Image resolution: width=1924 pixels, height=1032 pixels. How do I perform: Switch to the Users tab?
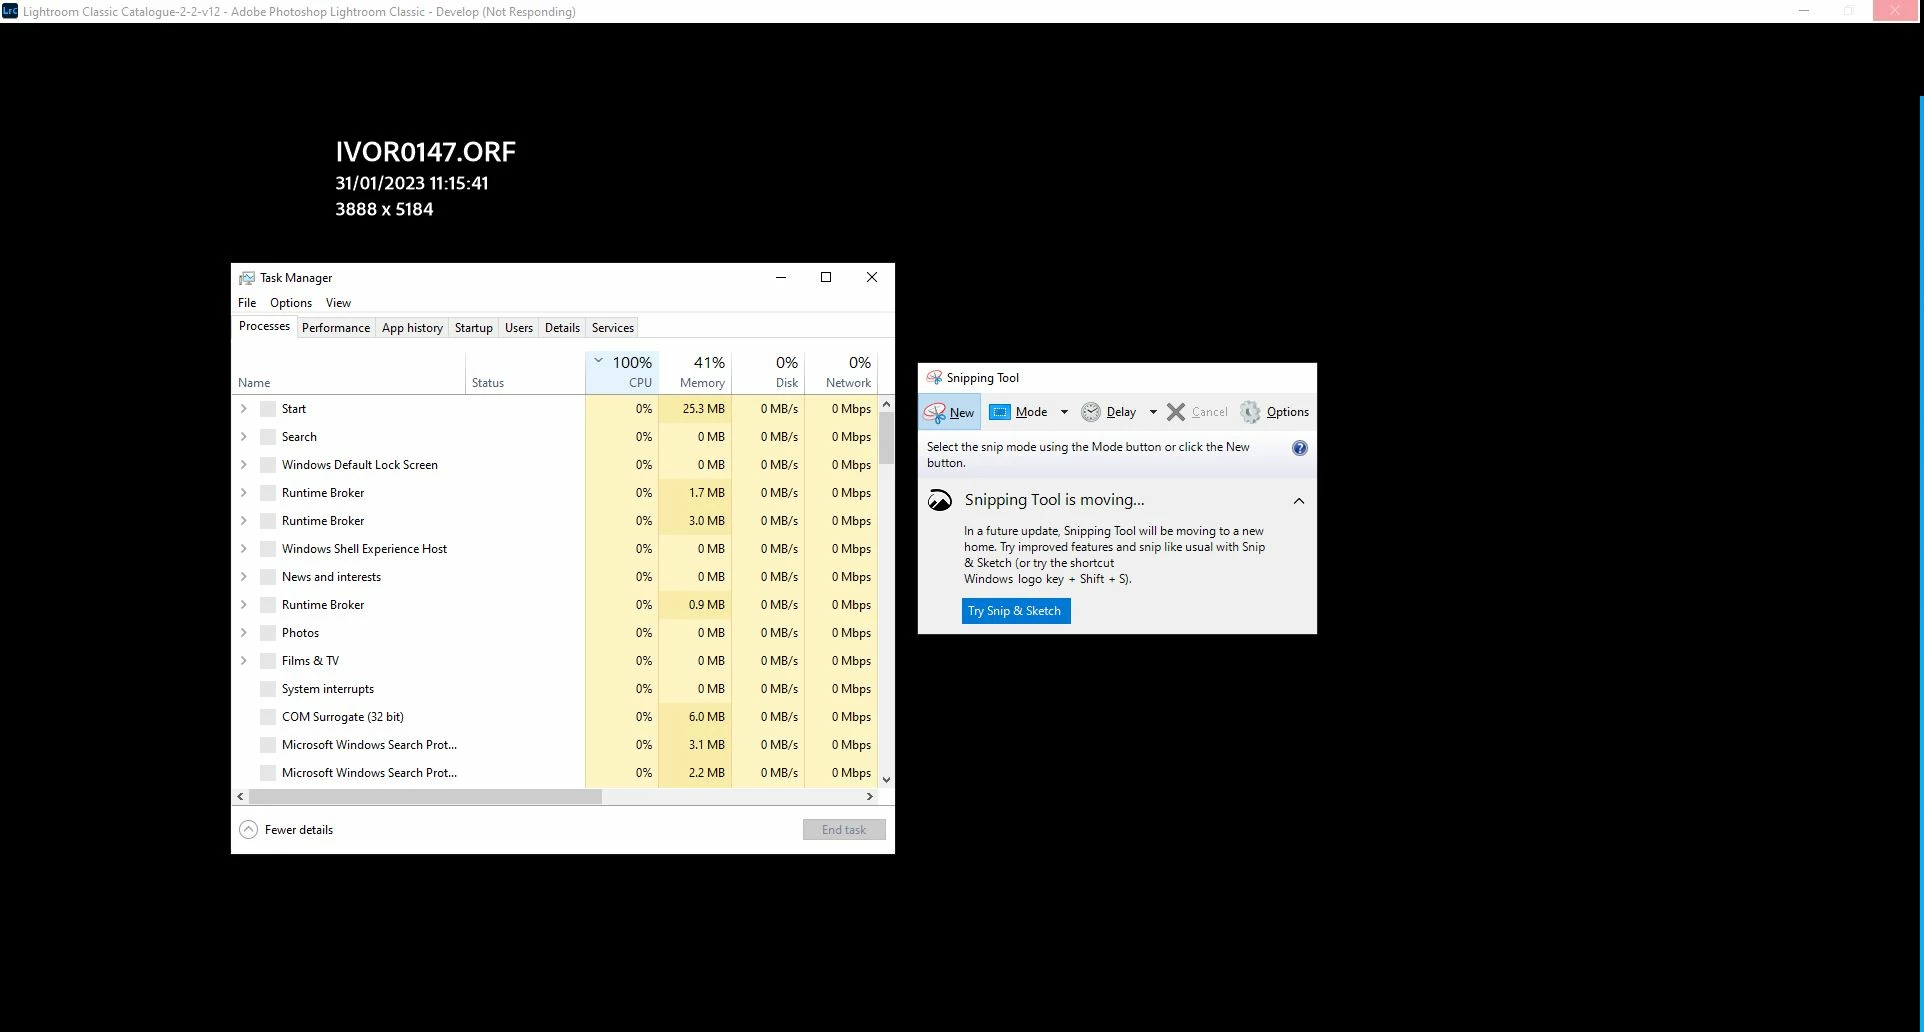coord(519,328)
